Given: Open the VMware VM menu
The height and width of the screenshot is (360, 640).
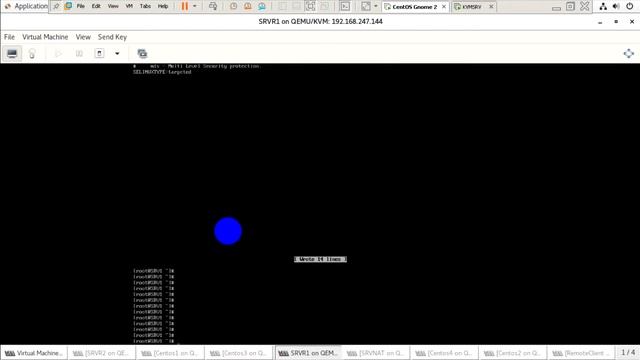Looking at the screenshot, I should coord(129,6).
